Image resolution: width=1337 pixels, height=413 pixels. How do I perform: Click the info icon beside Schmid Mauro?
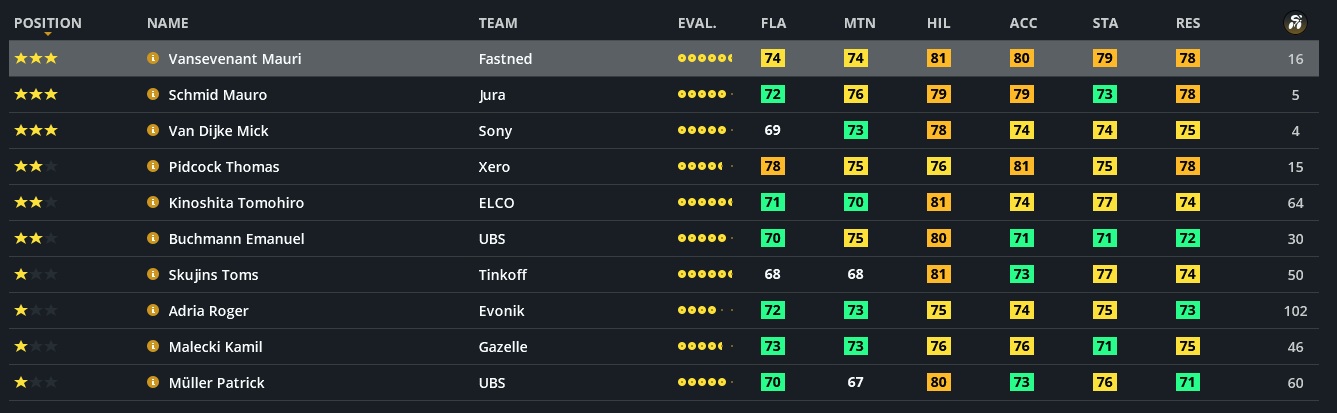[153, 95]
